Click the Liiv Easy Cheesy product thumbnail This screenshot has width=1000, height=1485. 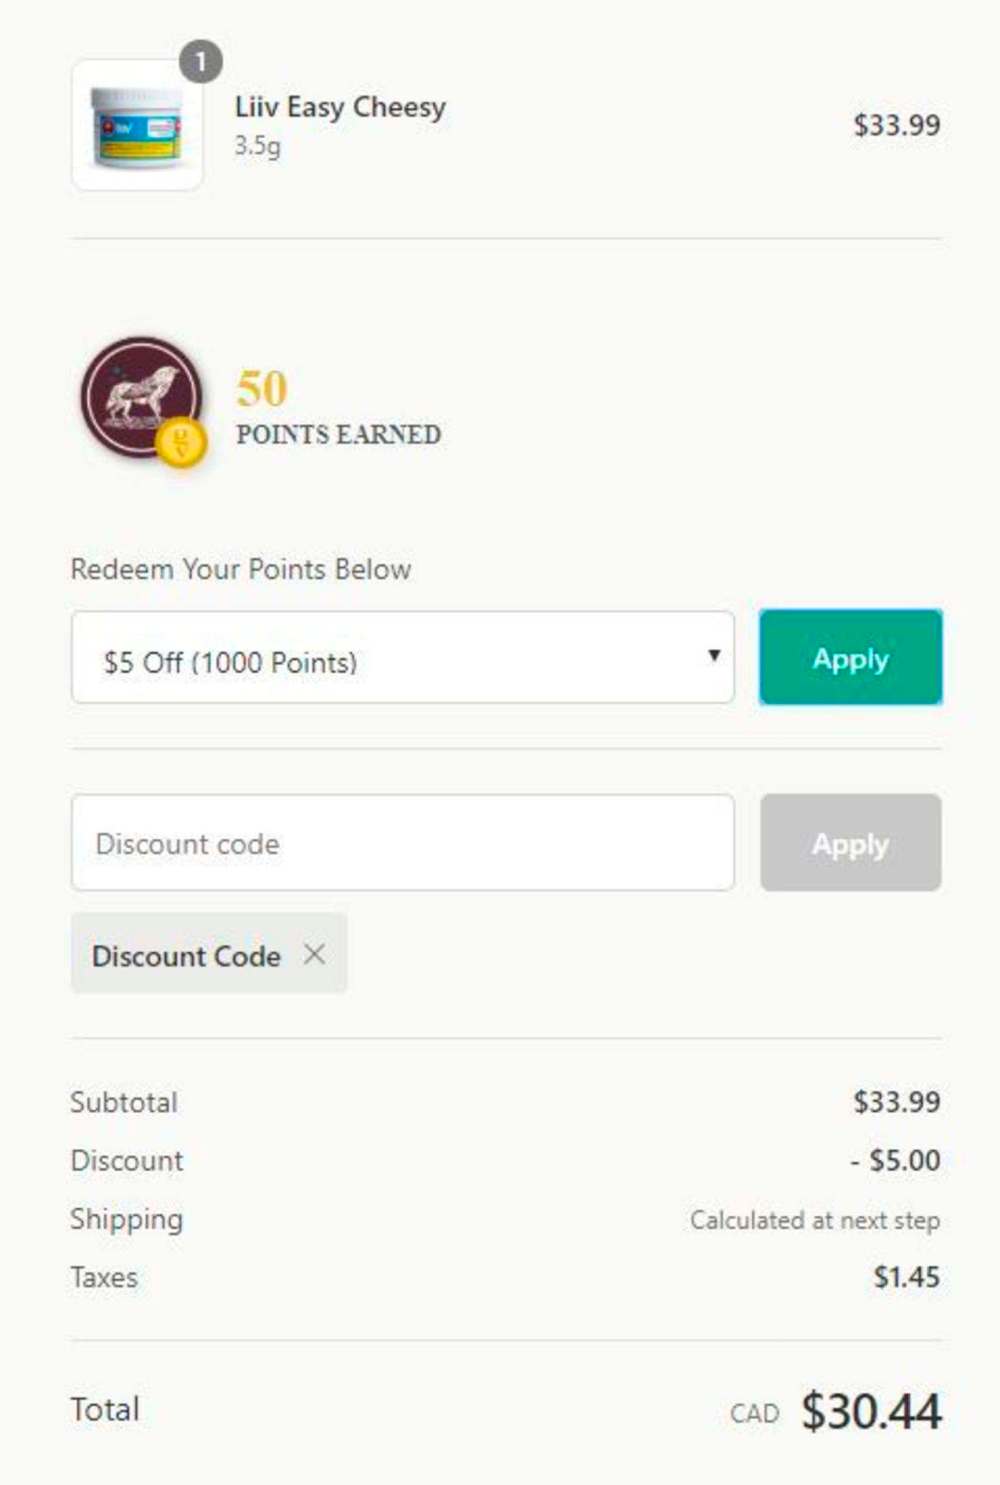pos(137,127)
